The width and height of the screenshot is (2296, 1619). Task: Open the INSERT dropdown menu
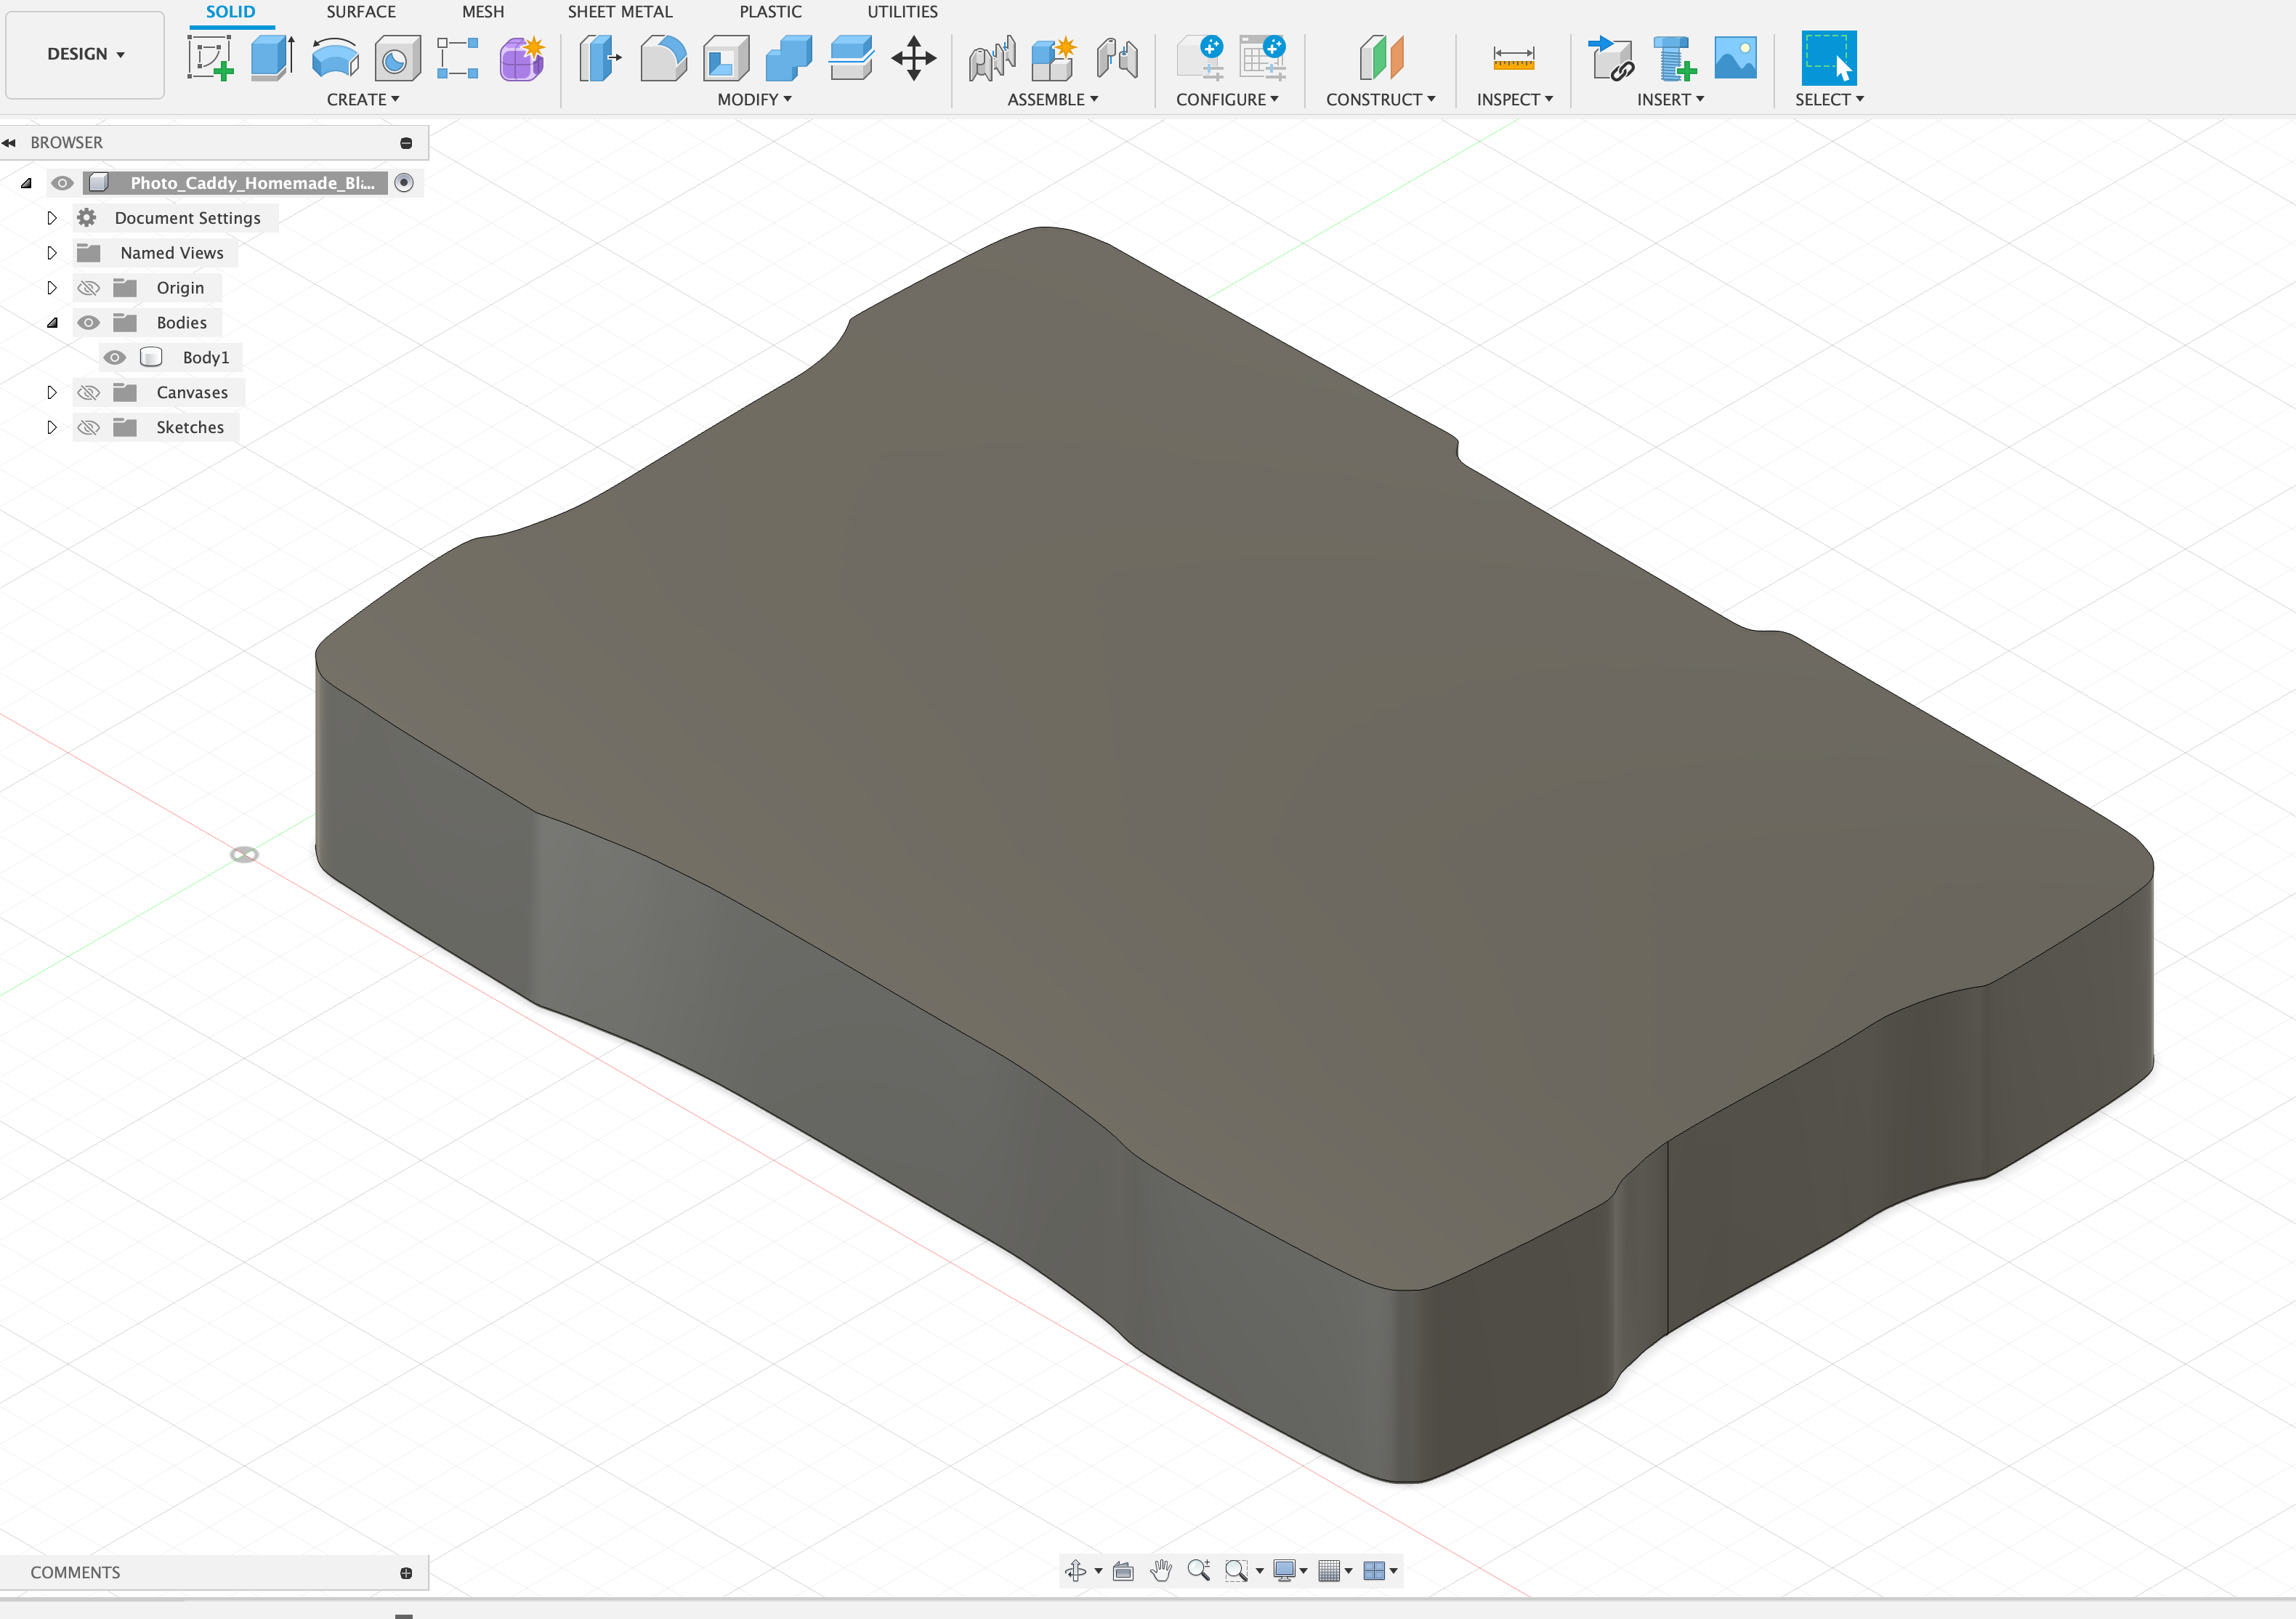pos(1670,100)
